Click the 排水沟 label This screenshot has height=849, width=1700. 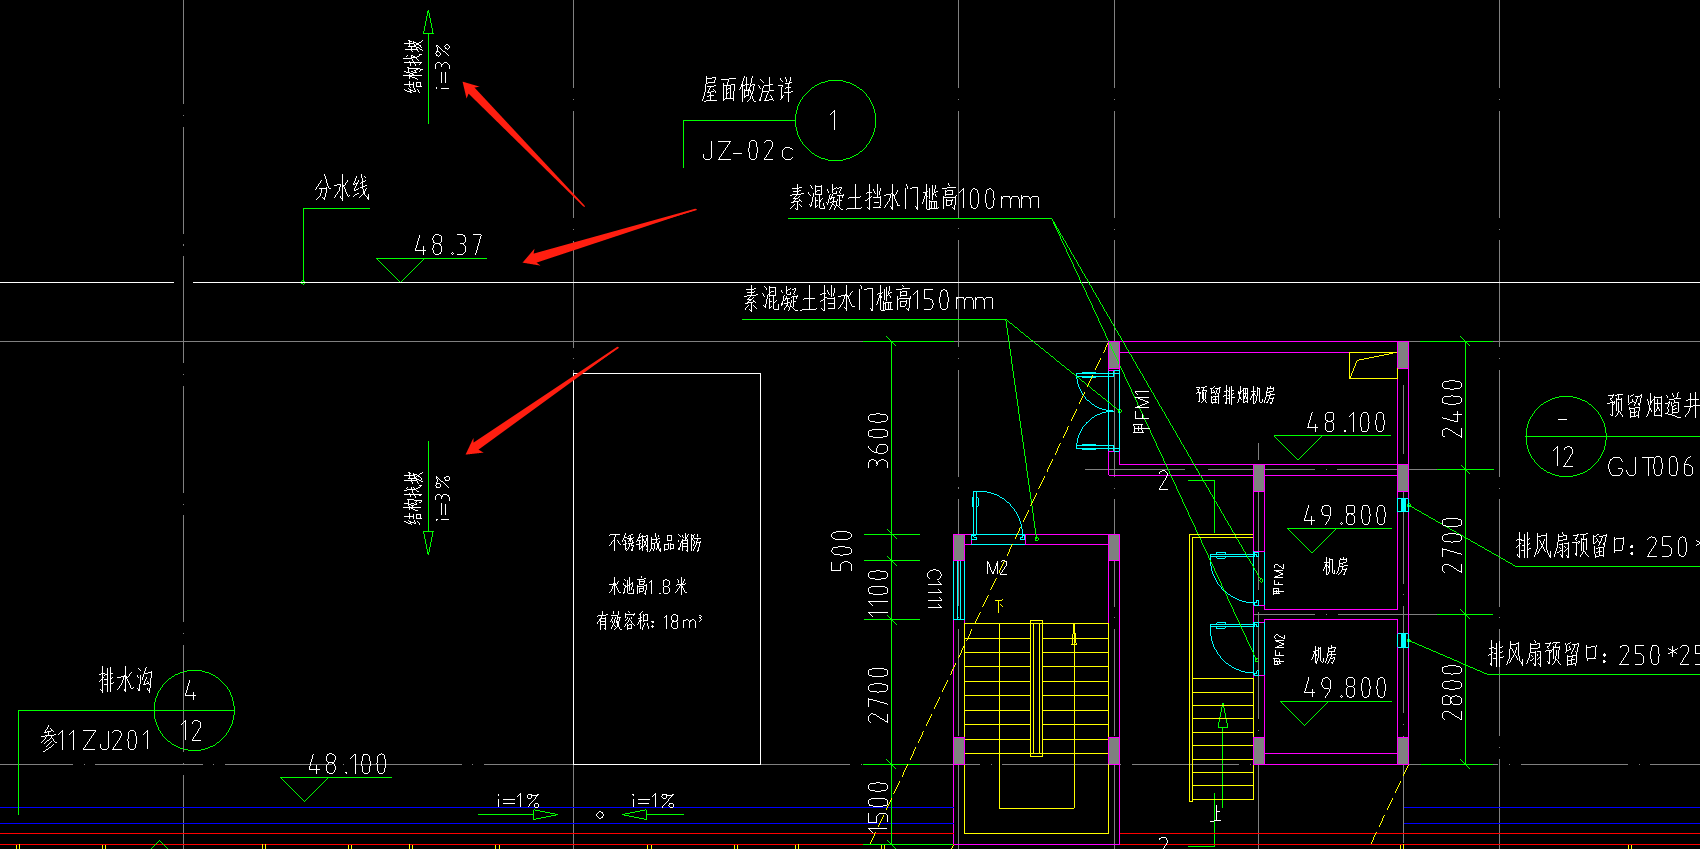(x=126, y=681)
